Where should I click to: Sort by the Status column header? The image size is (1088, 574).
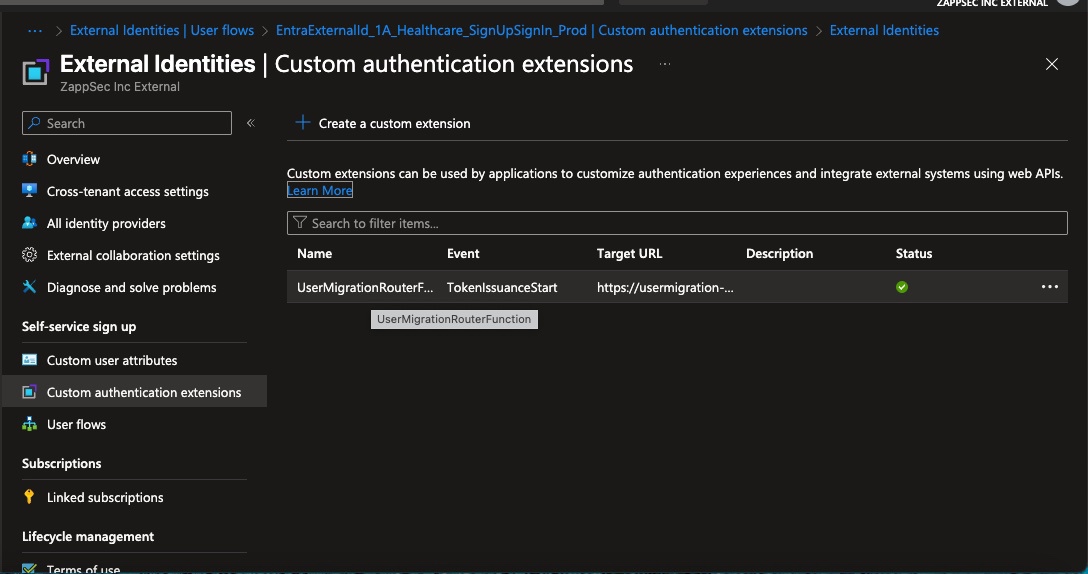(913, 253)
